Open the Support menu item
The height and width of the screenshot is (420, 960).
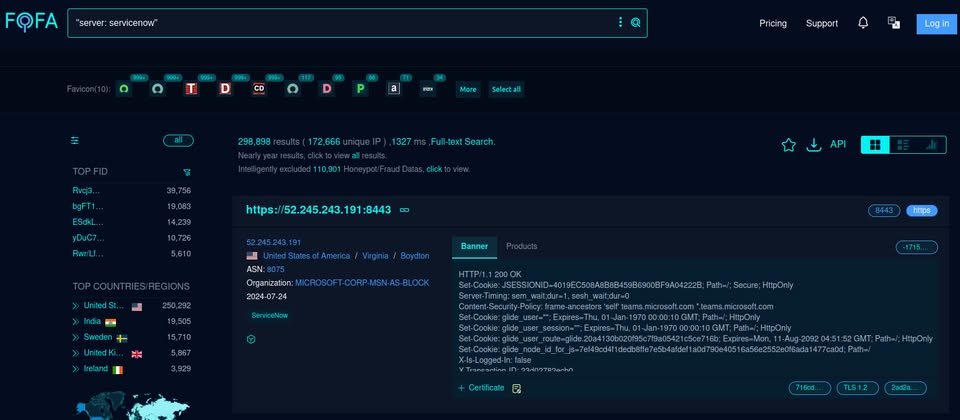click(x=822, y=23)
